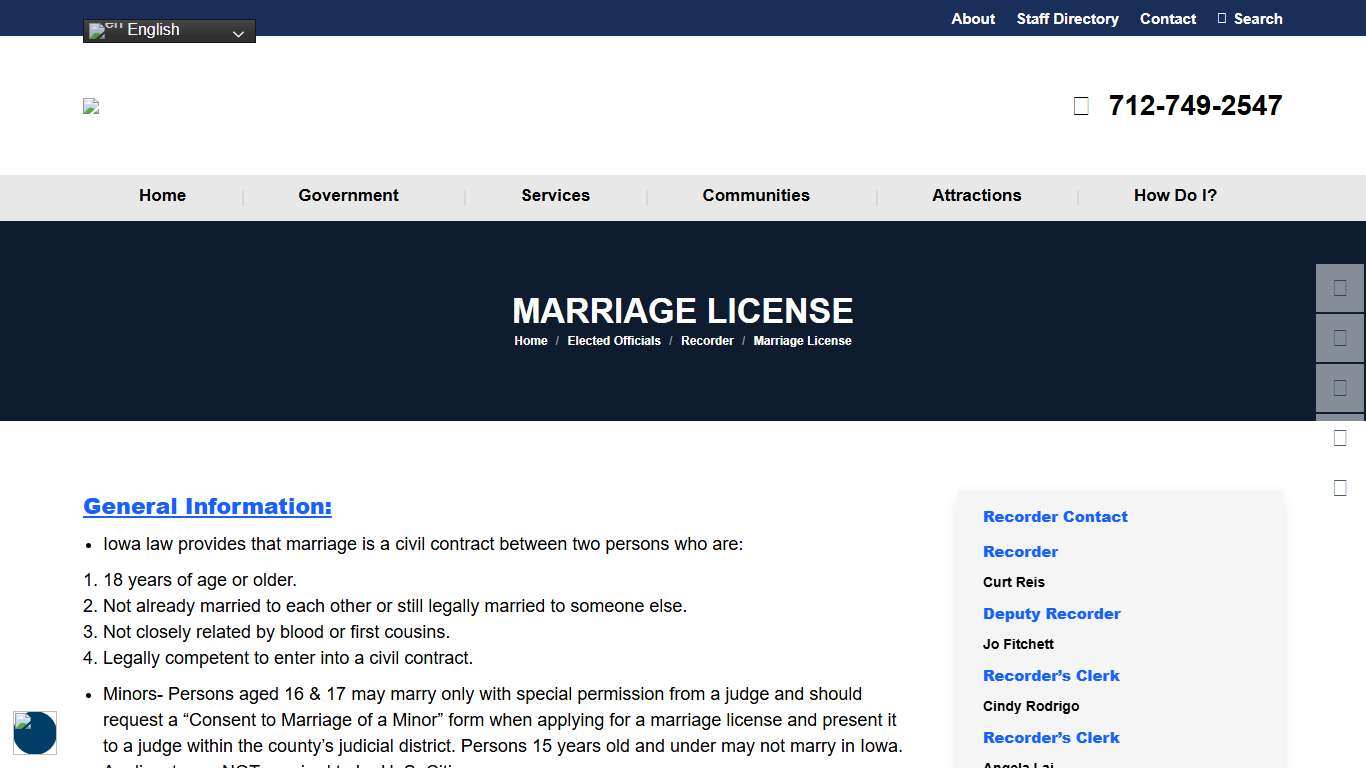
Task: Click the lower white square toggle on right edge
Action: [1340, 487]
